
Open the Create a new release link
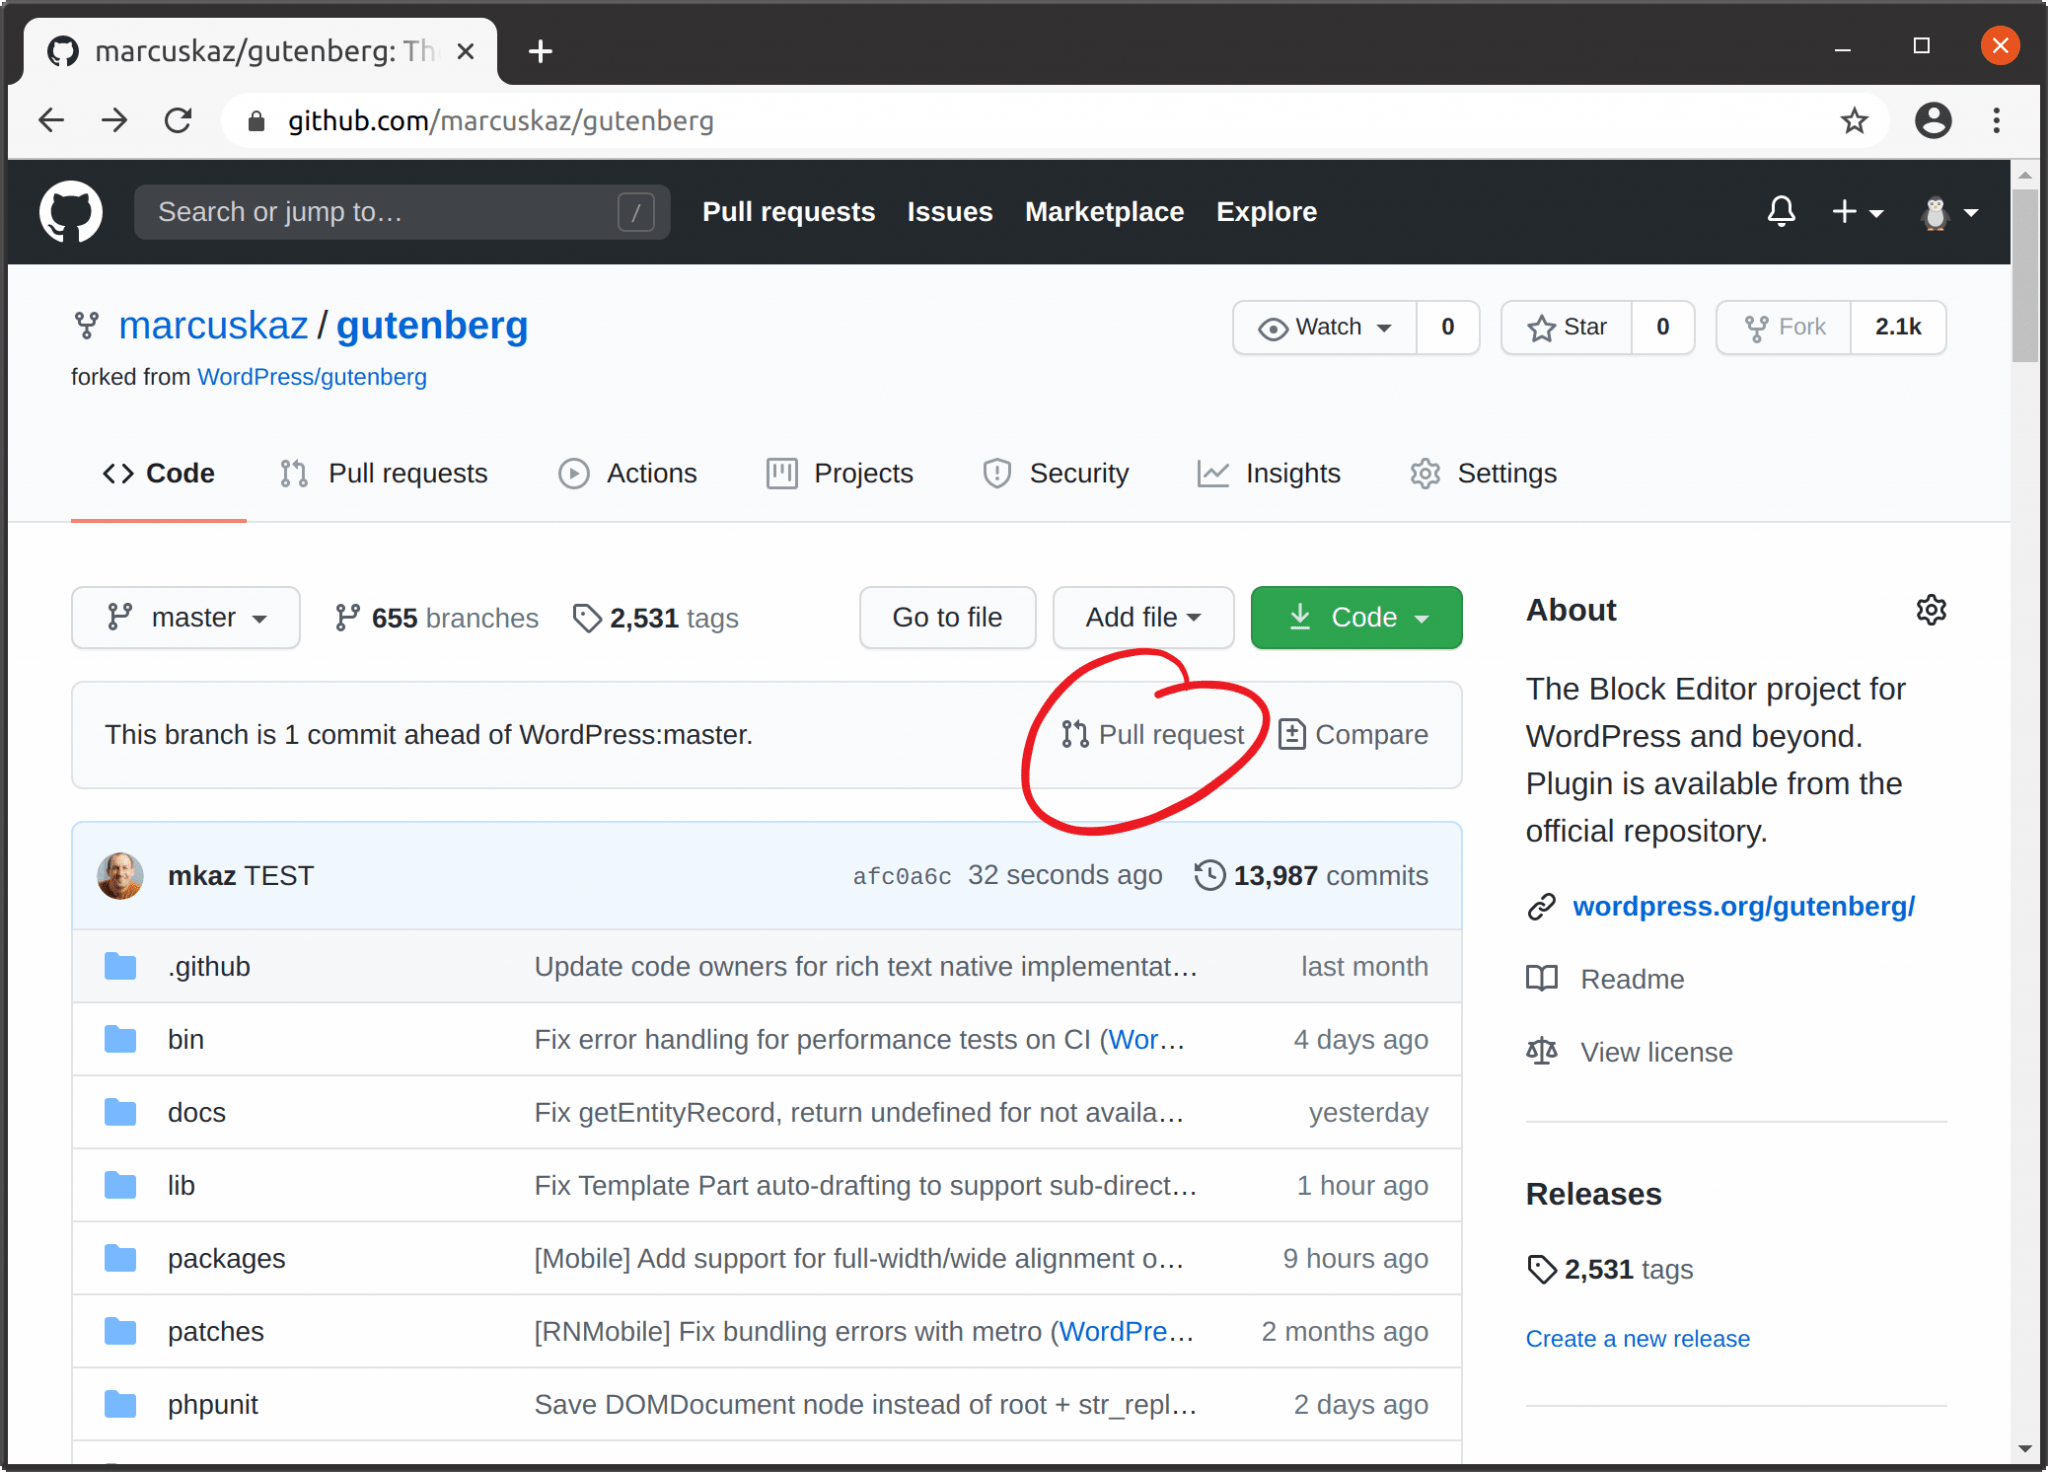tap(1638, 1338)
